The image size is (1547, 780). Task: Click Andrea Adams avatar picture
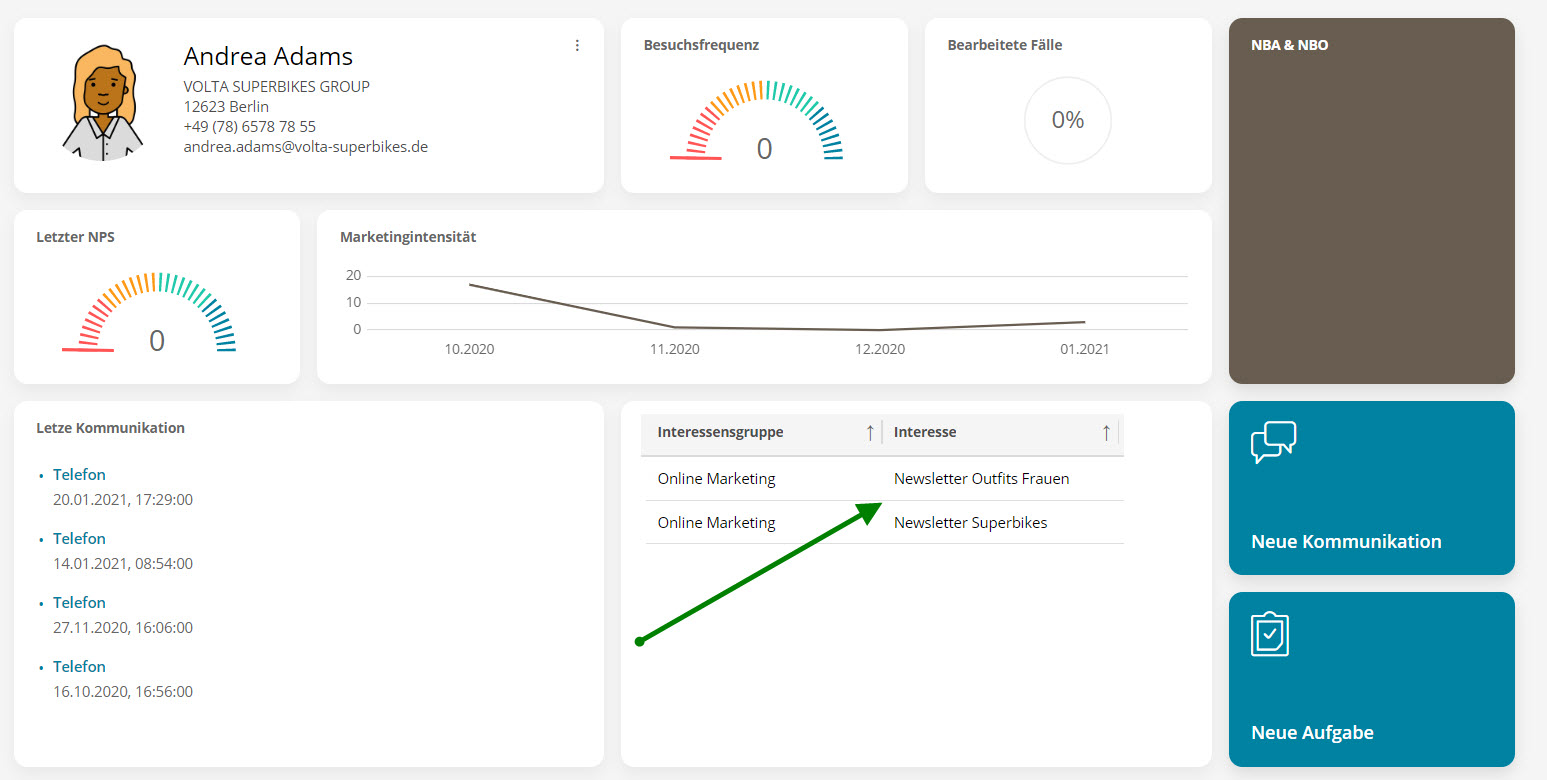102,102
